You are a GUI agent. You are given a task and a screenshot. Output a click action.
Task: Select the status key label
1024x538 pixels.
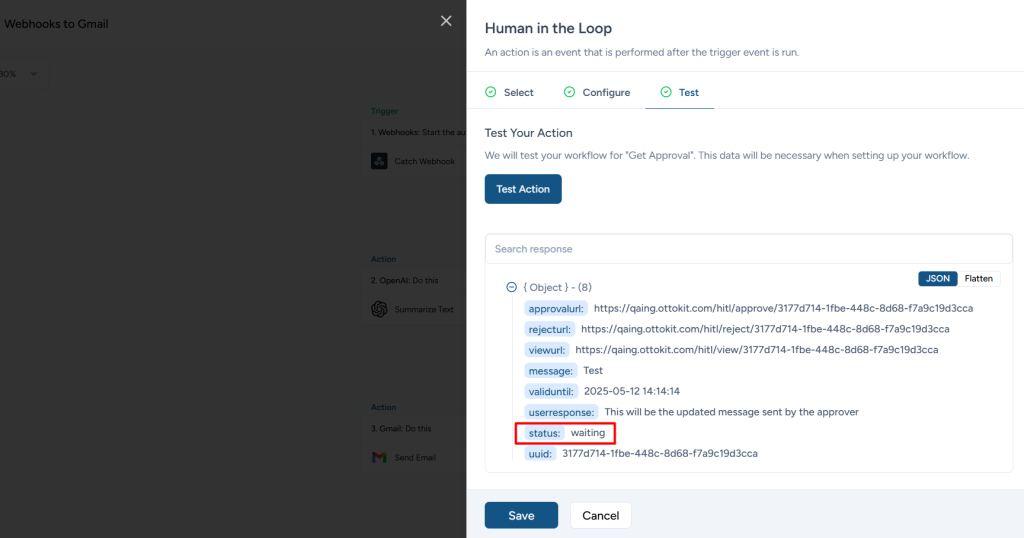[x=544, y=433]
